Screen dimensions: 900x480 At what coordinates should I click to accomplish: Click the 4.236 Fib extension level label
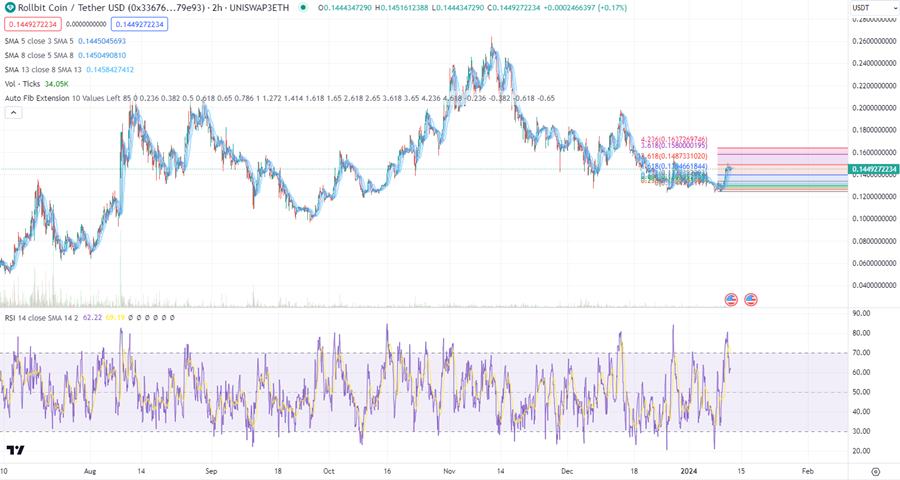click(674, 140)
